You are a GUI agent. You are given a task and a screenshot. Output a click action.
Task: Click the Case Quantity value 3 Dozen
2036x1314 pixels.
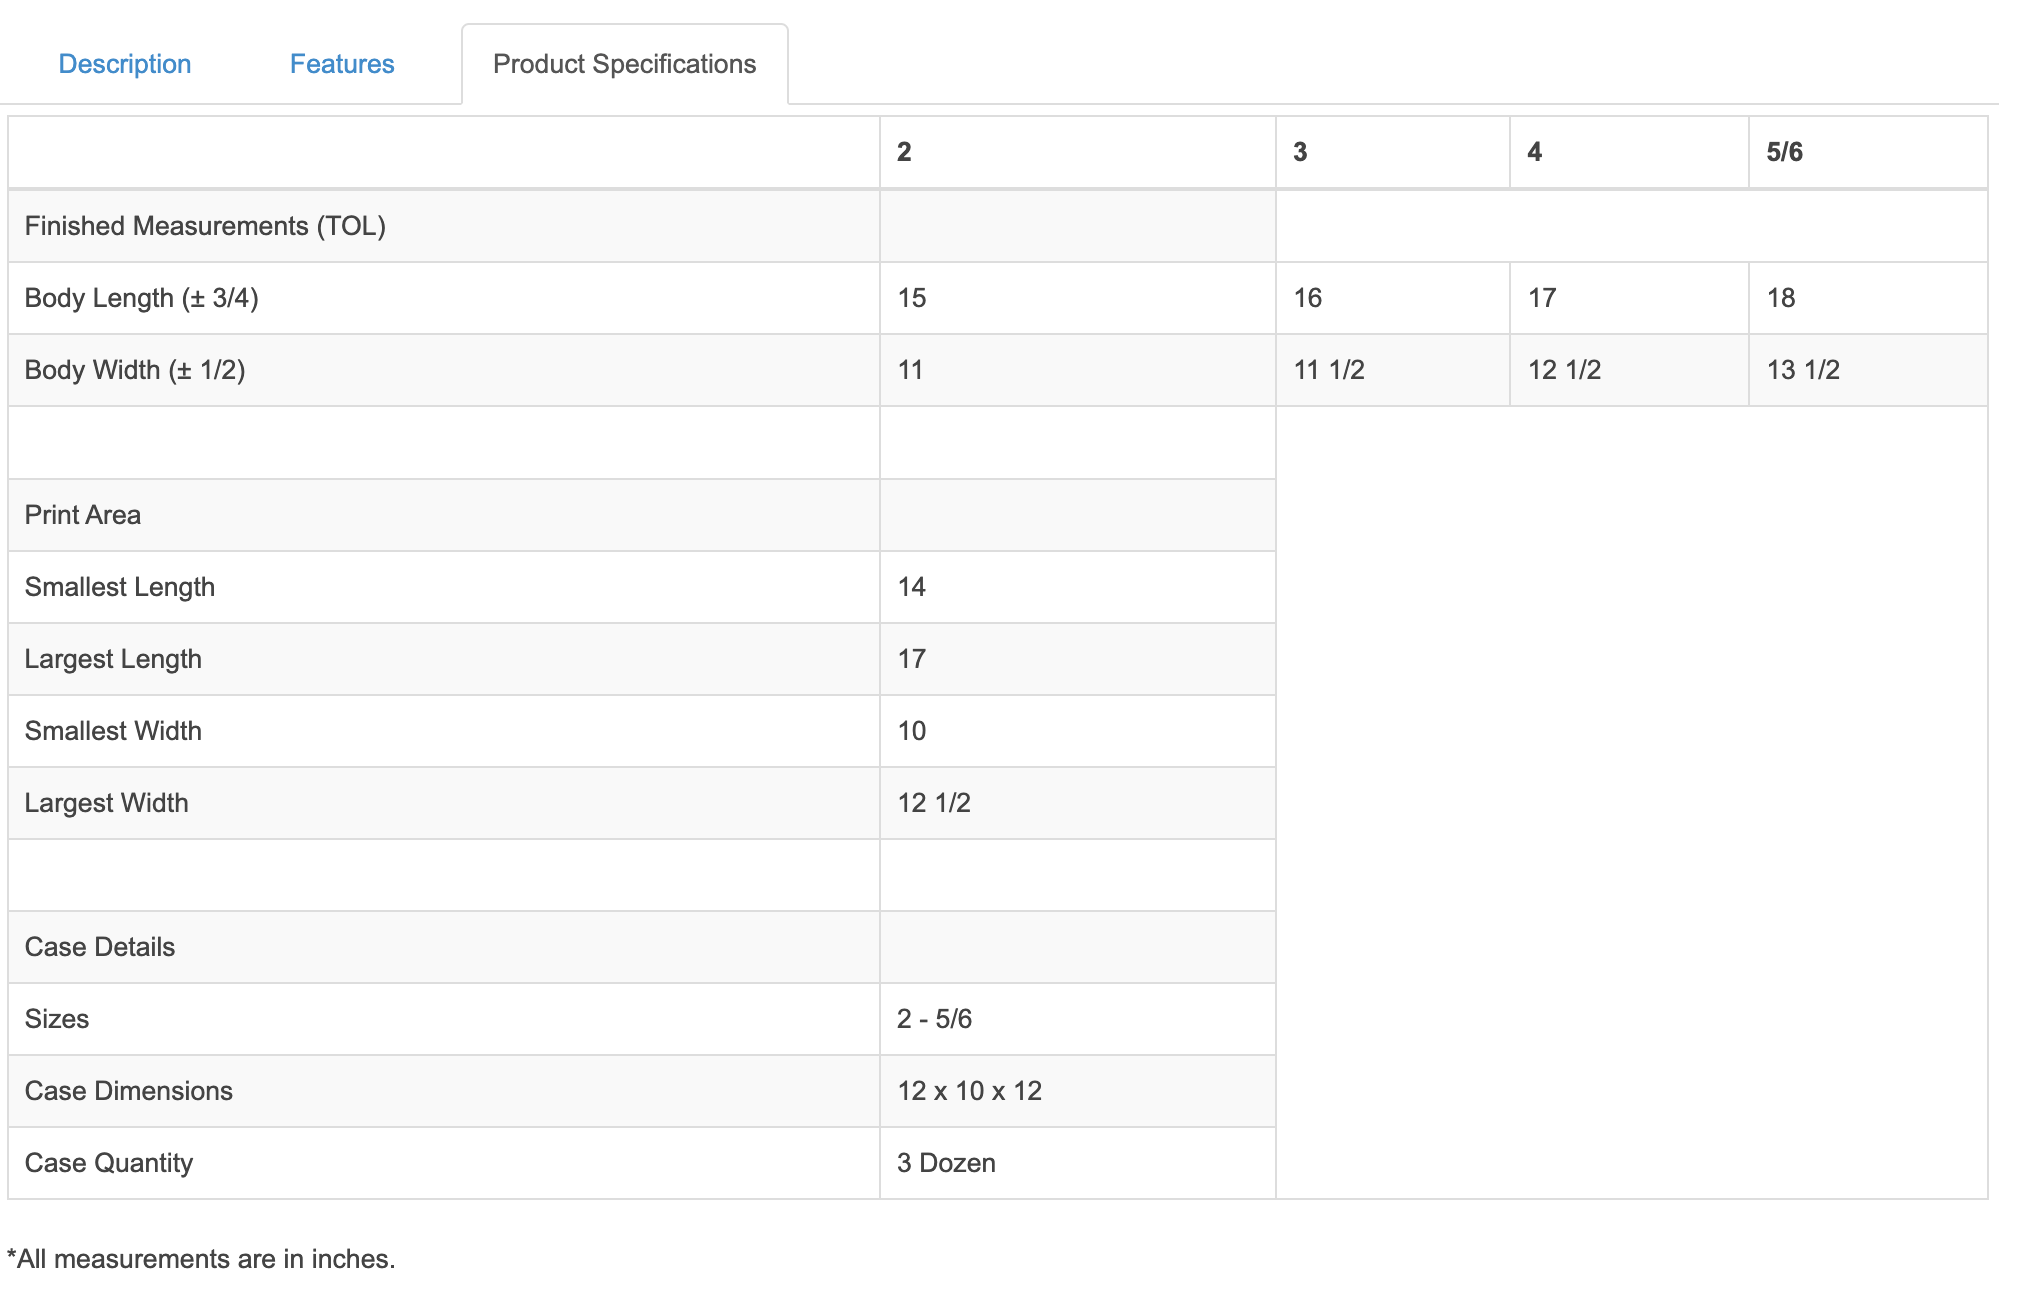point(946,1163)
